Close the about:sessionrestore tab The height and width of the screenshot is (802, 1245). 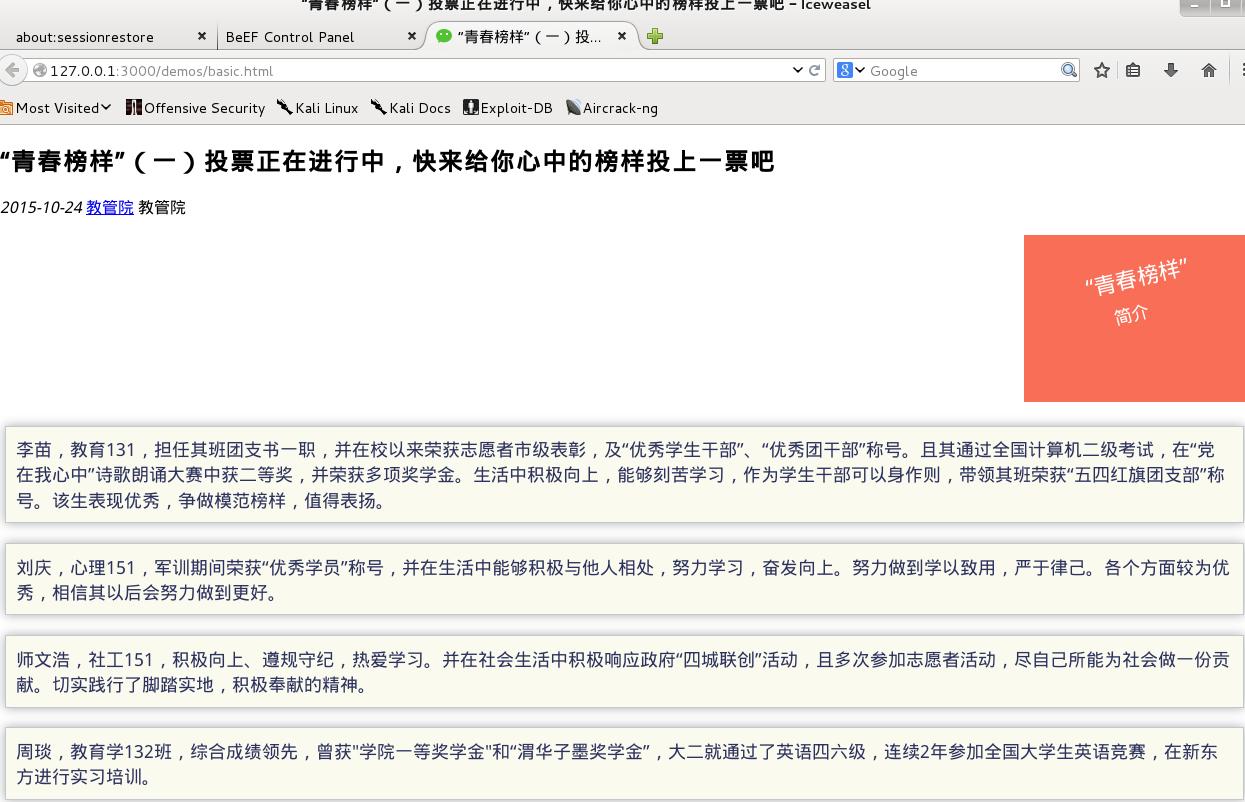[202, 36]
